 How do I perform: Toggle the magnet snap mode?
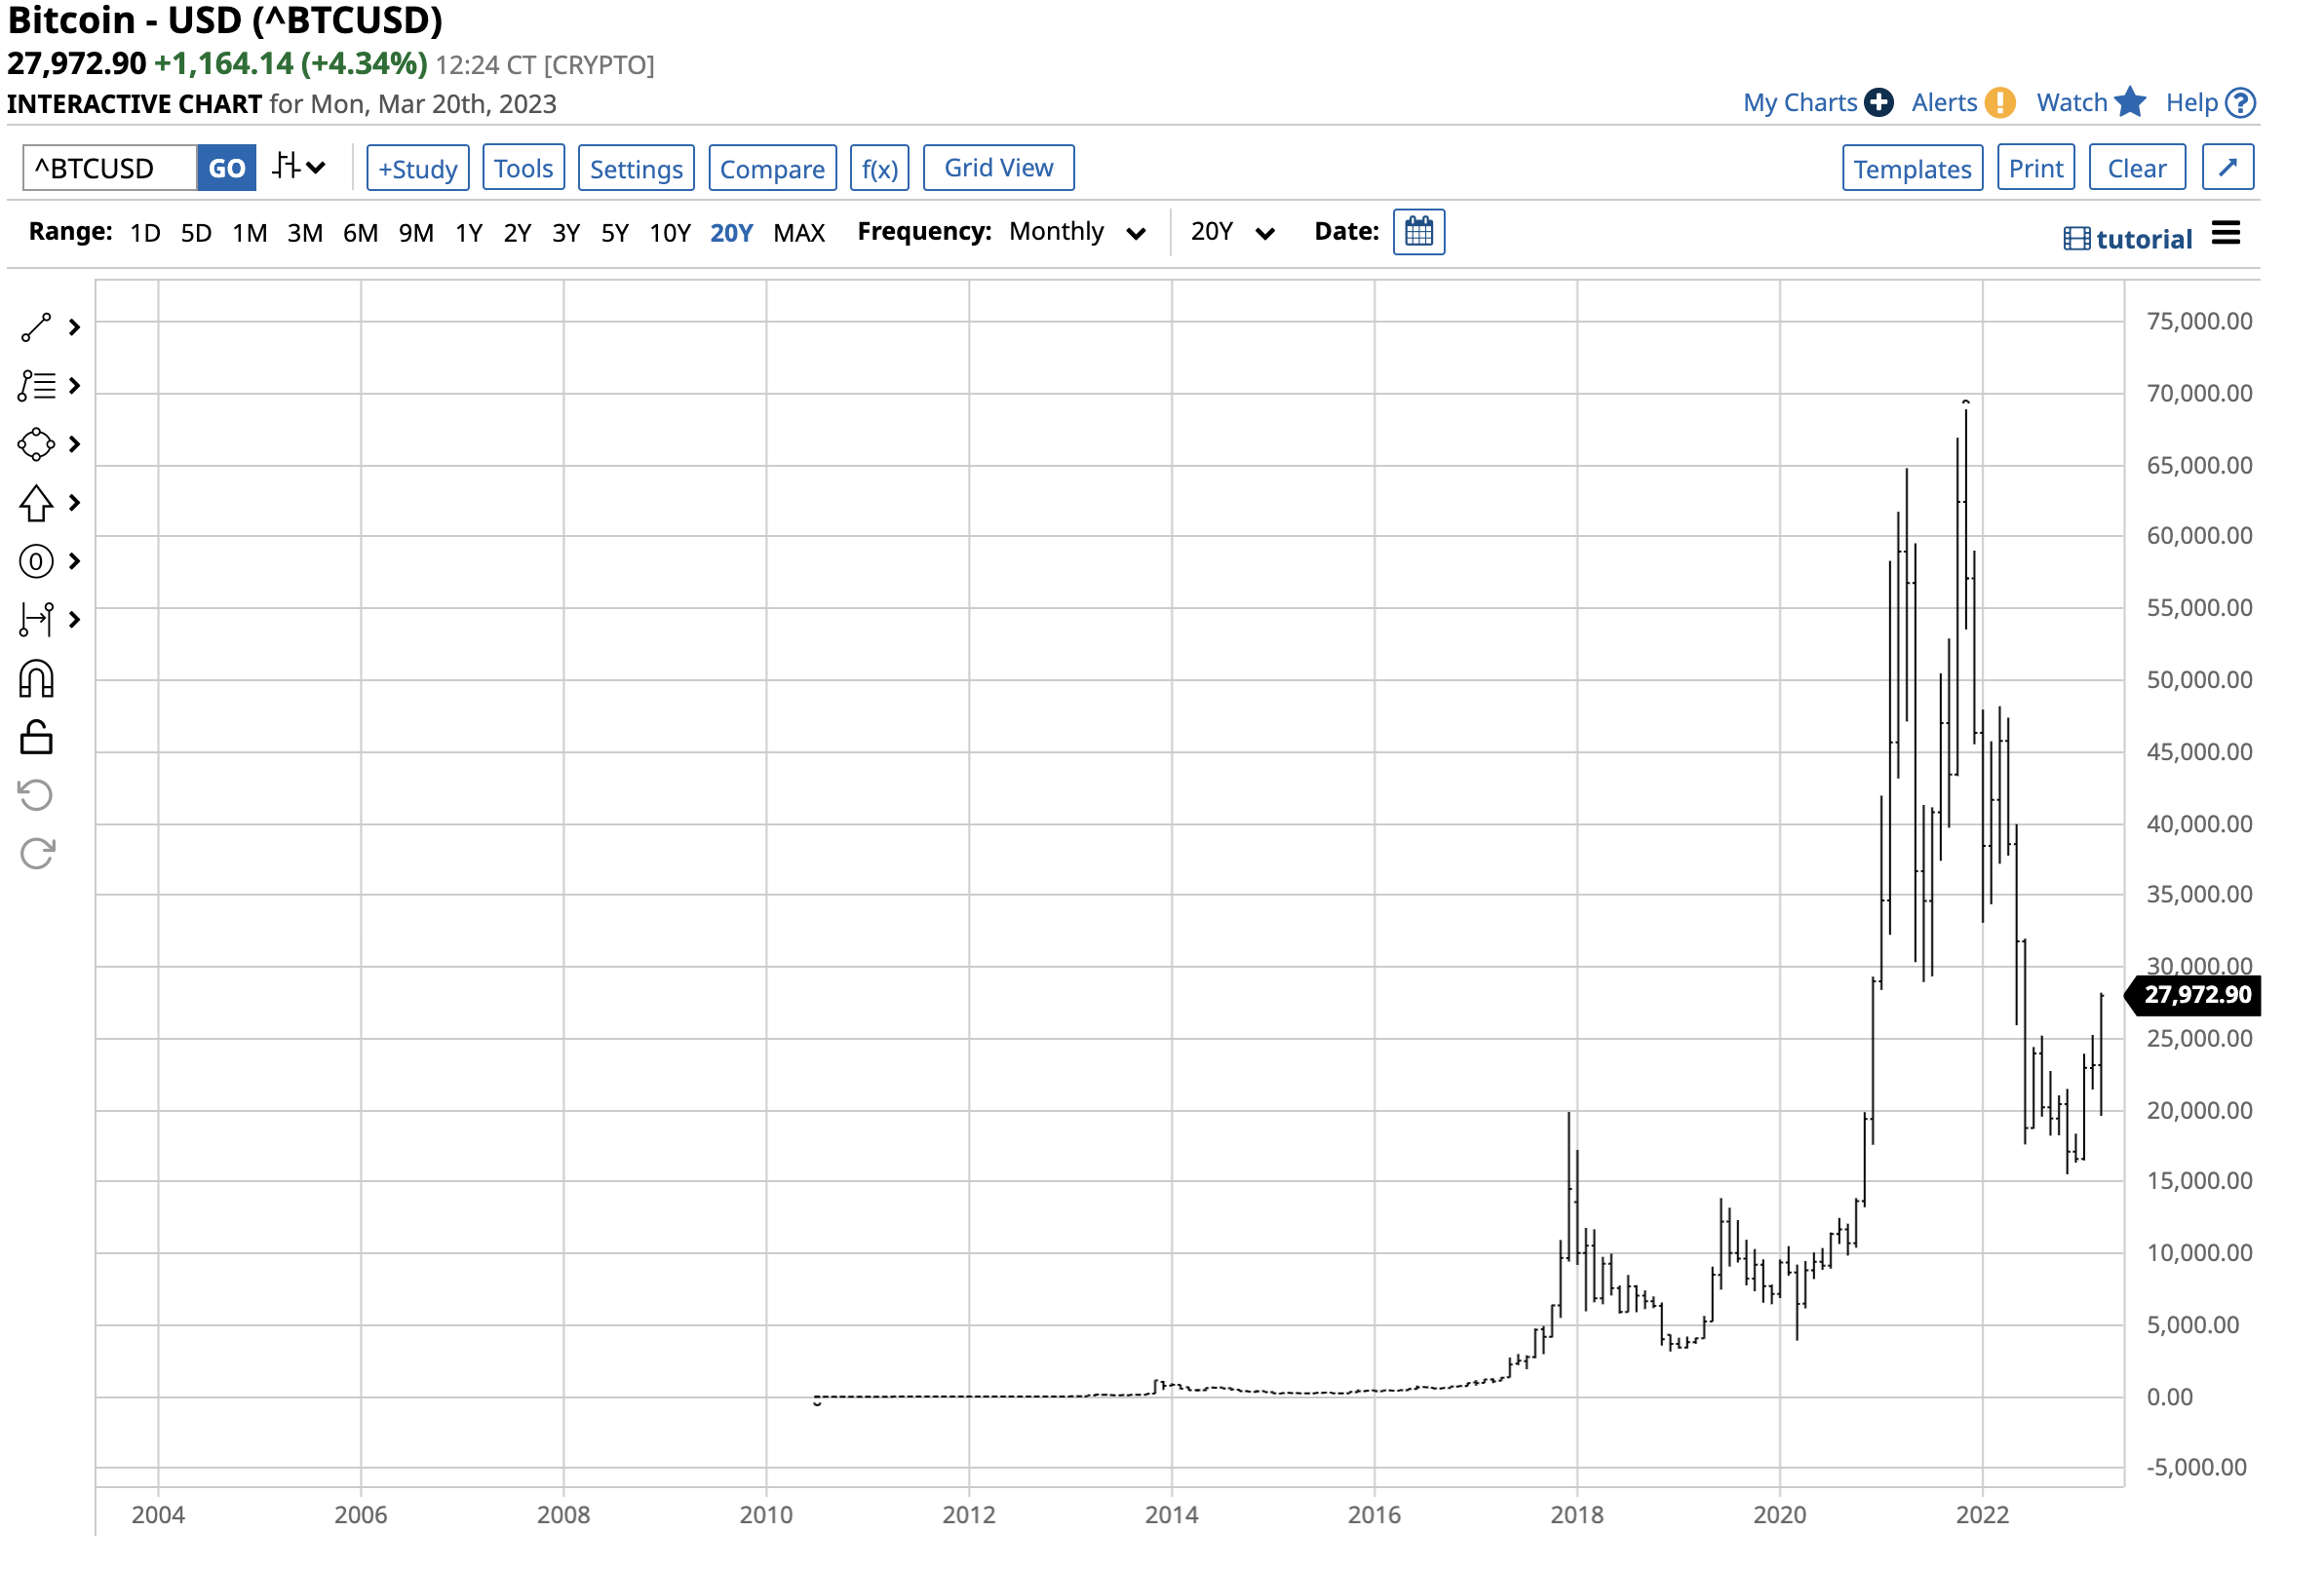[x=36, y=680]
